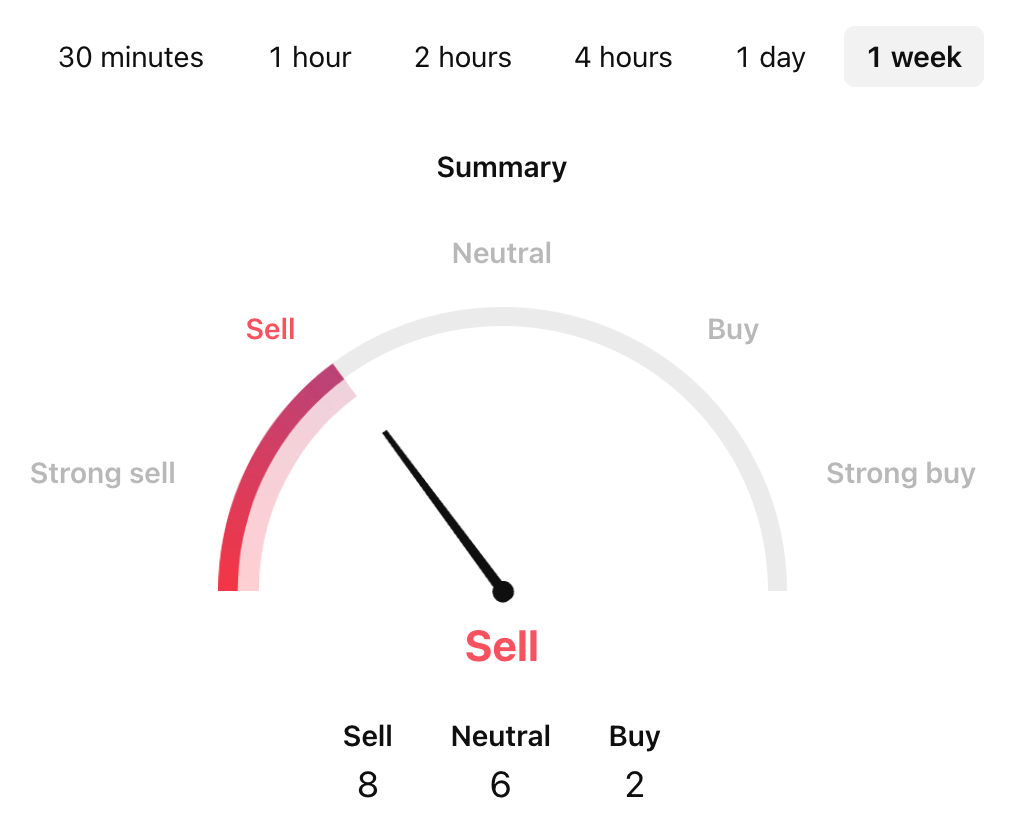Click the red Sell gauge label
This screenshot has width=1010, height=830.
(270, 329)
